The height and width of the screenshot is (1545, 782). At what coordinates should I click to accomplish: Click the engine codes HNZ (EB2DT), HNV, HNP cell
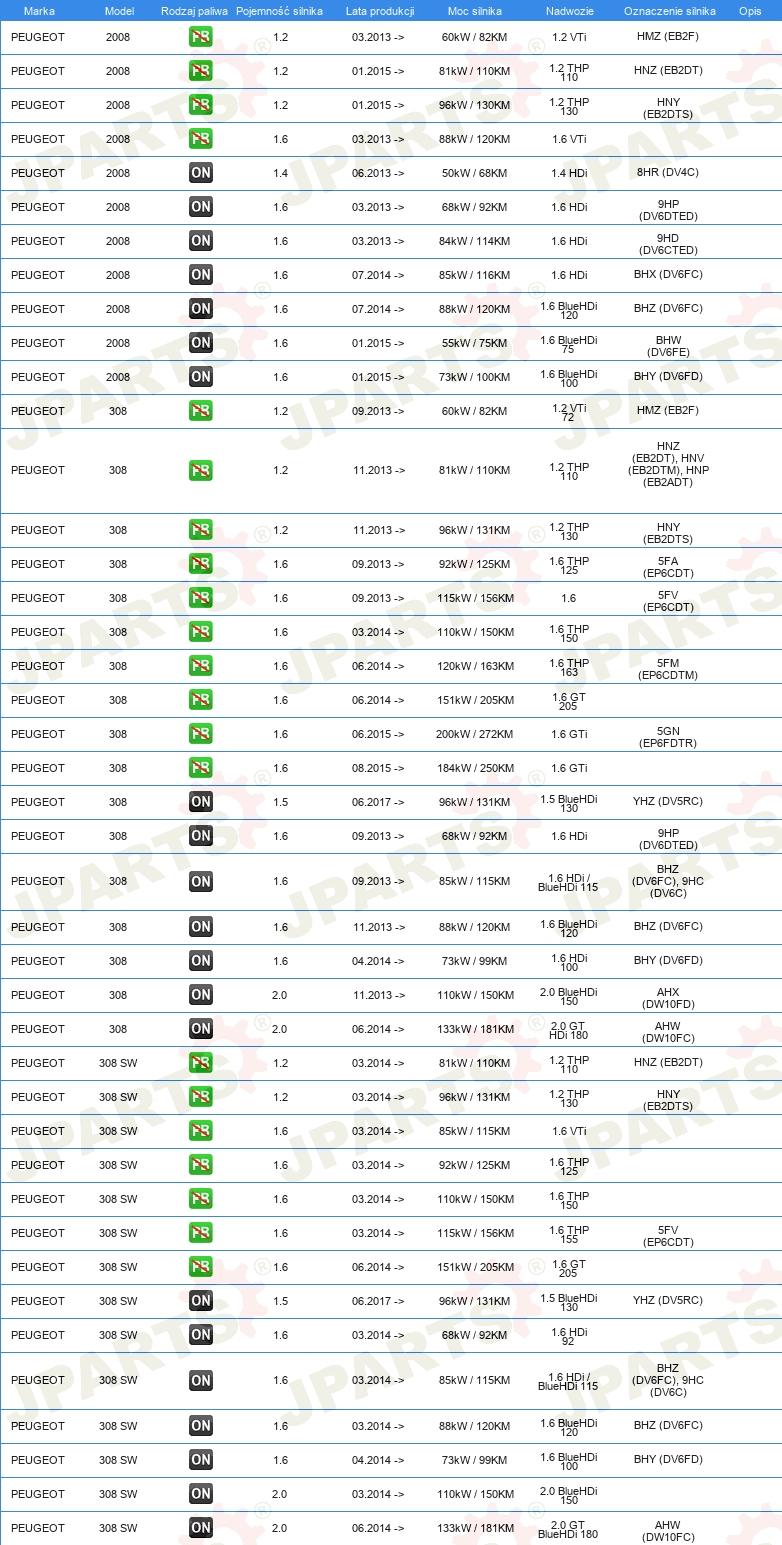pos(668,464)
